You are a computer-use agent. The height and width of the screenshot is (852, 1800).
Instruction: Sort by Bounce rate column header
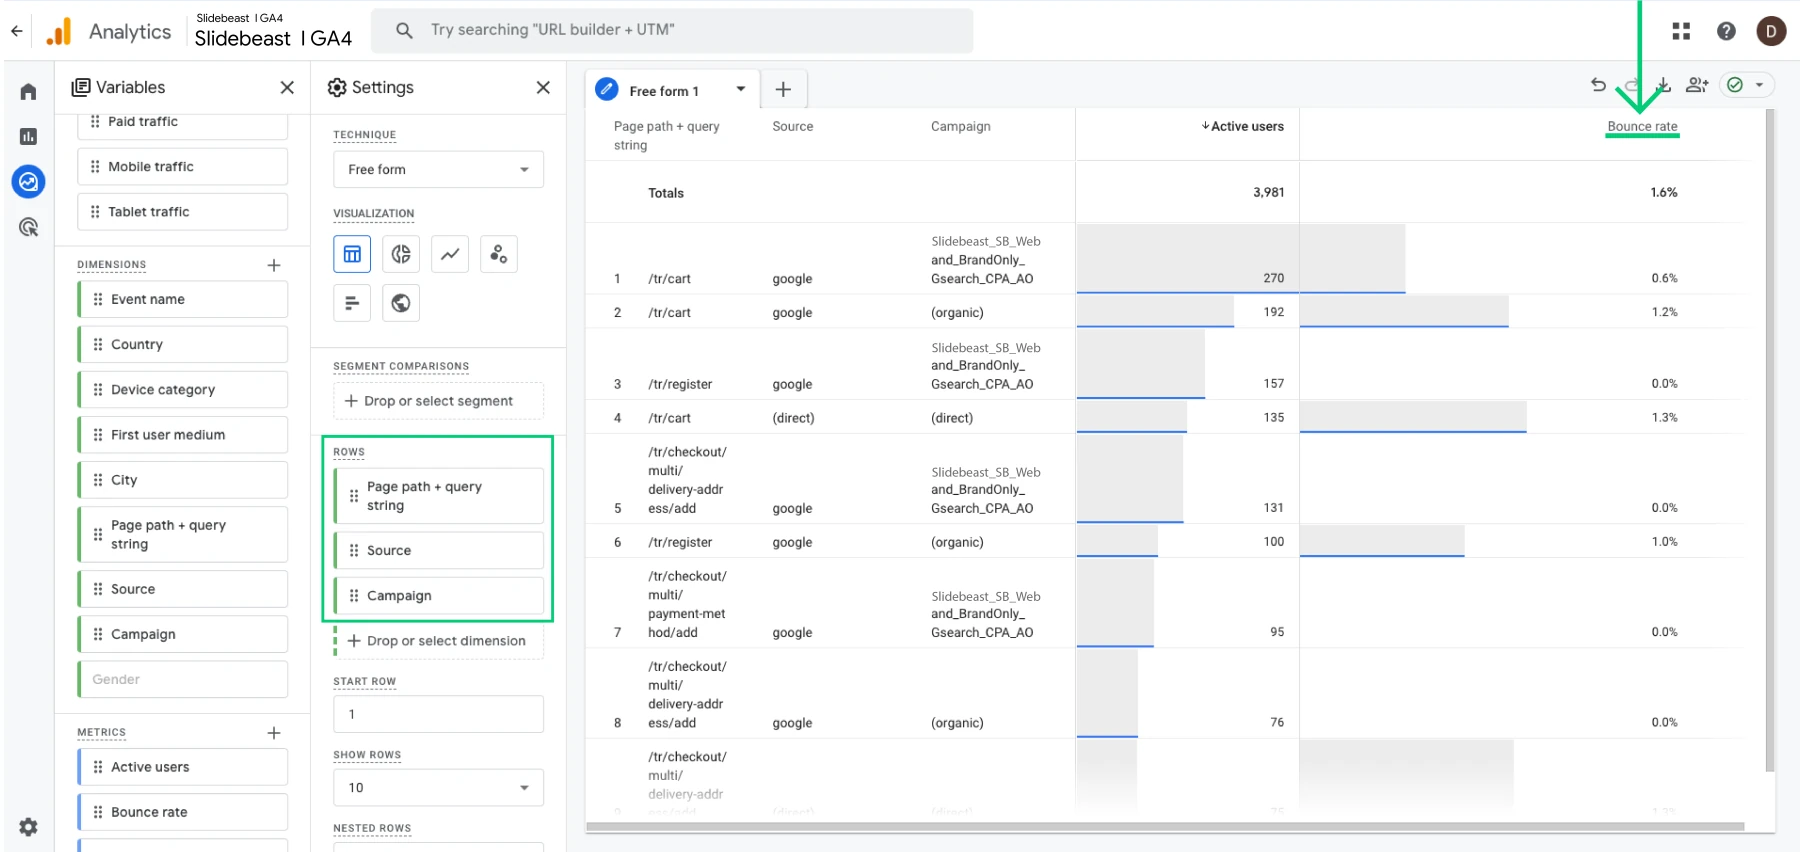pos(1642,126)
